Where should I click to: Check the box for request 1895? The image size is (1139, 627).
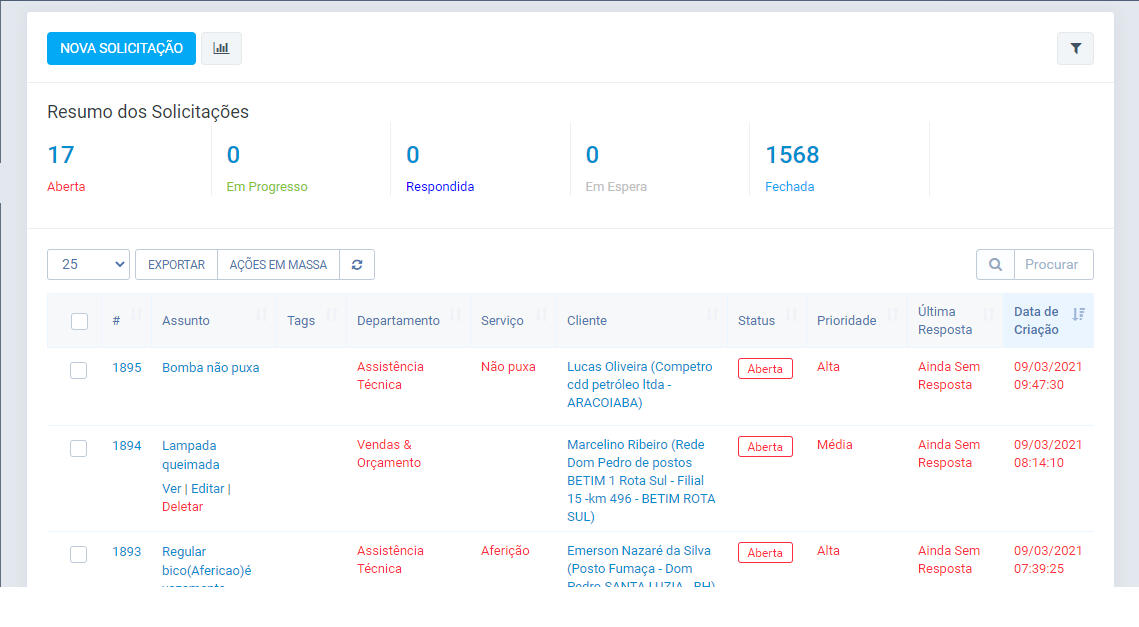click(x=78, y=370)
